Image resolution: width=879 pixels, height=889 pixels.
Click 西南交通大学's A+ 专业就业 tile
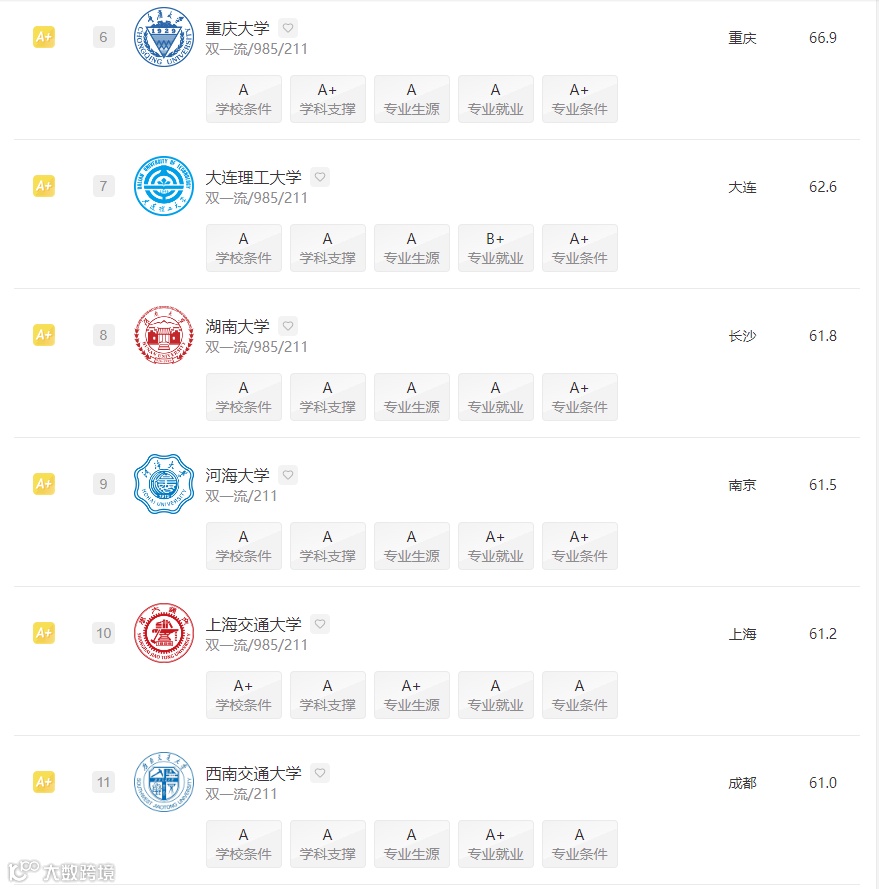496,845
